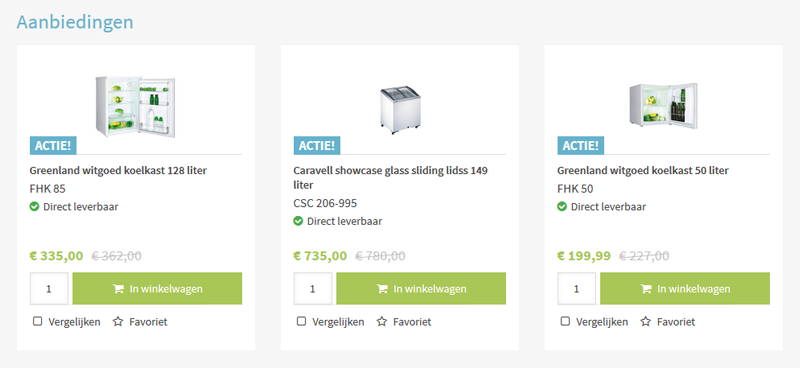
Task: Click cart icon on FHK 85 button
Action: click(x=118, y=289)
